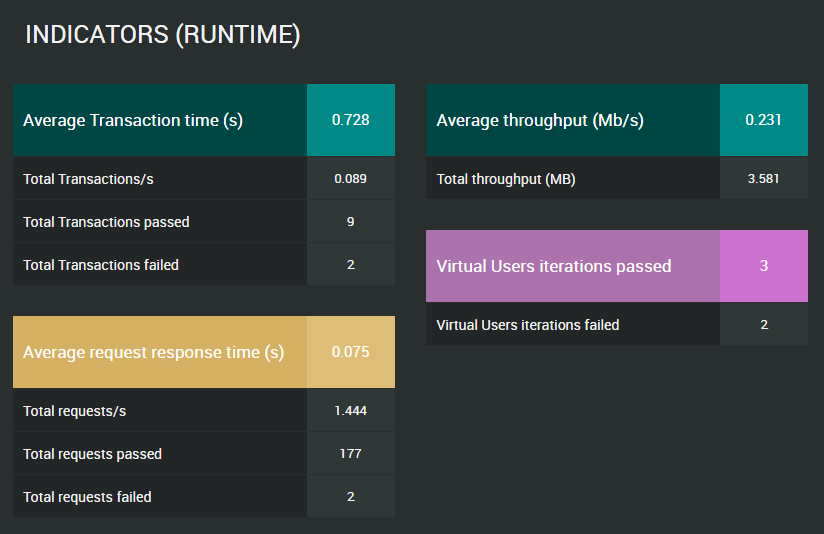Select the Total Transactions failed row
Screen dimensions: 824x534
(x=101, y=265)
